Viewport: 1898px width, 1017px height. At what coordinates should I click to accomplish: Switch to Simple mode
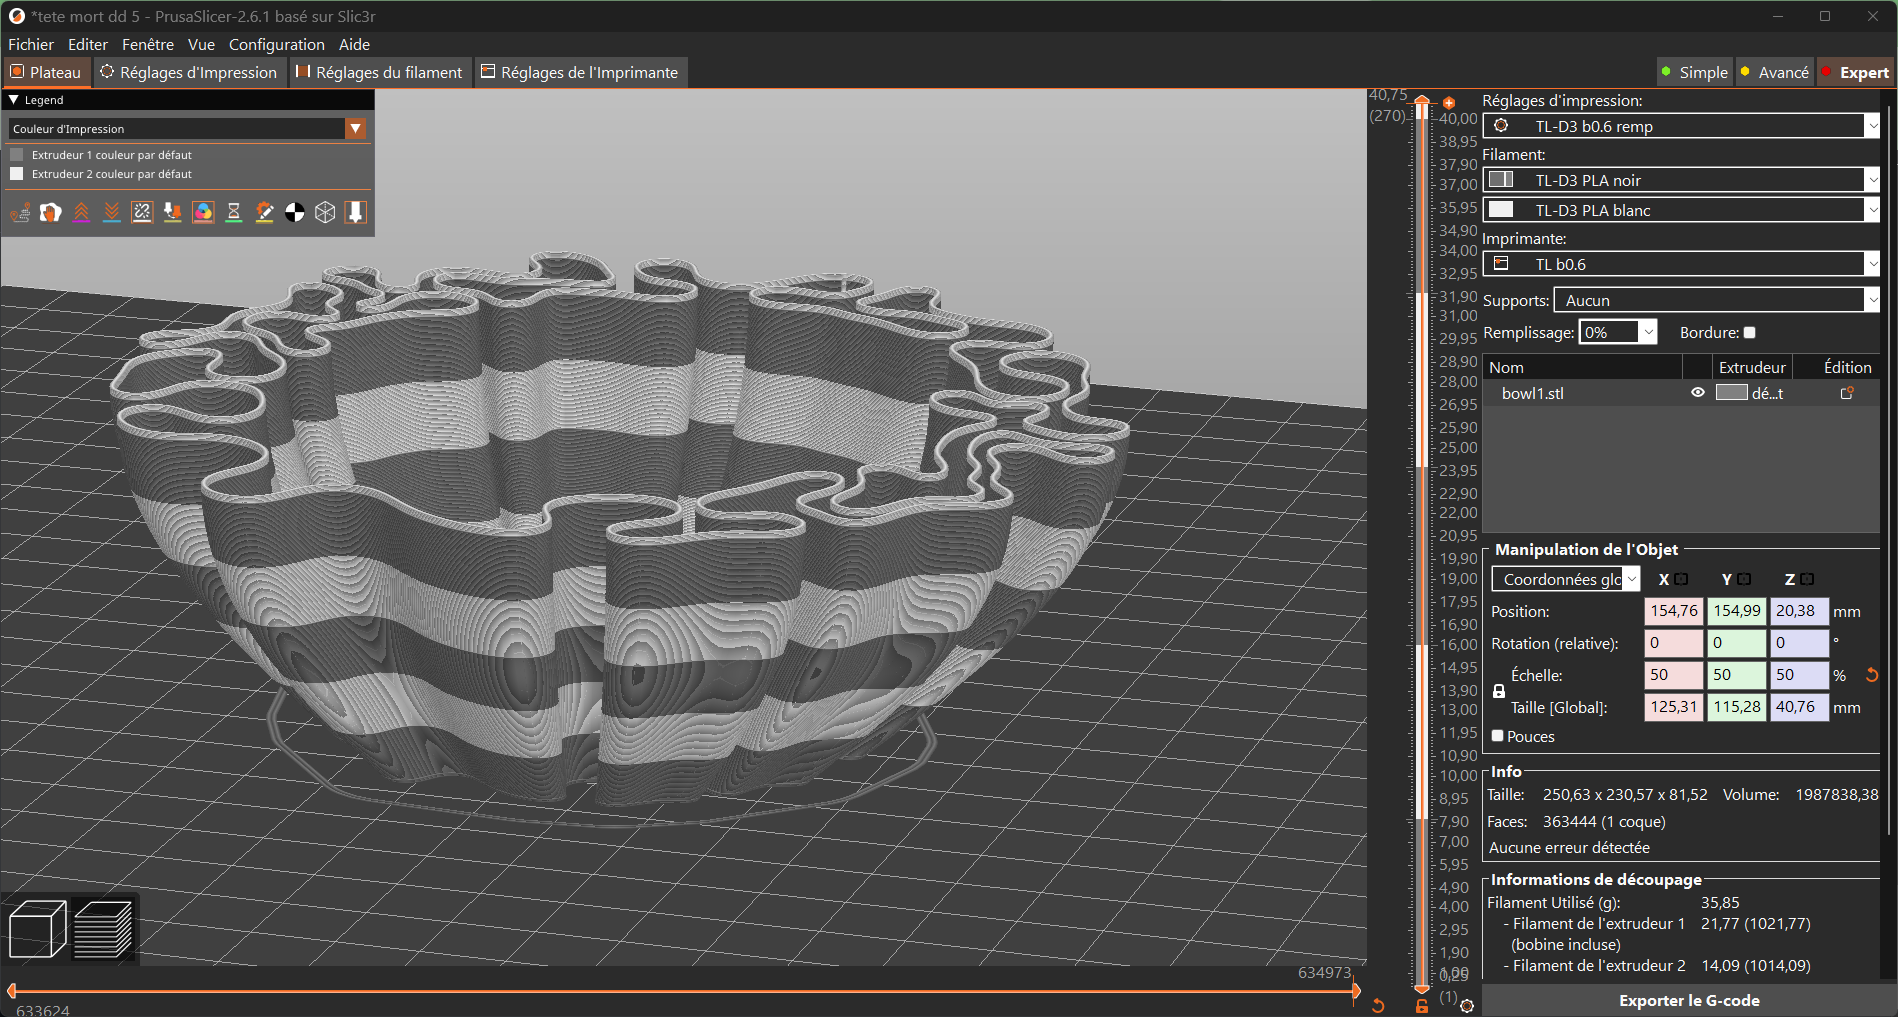(1694, 72)
